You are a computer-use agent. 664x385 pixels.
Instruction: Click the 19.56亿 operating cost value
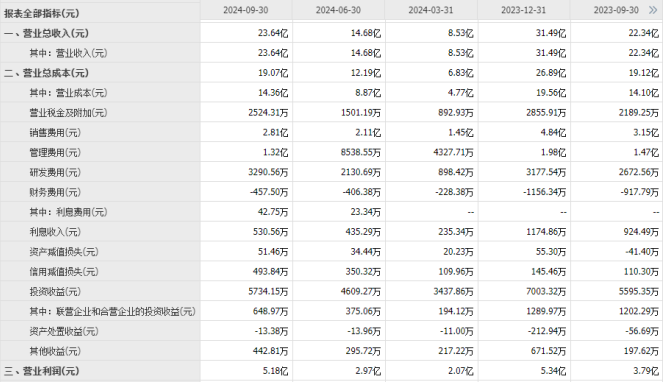click(x=551, y=93)
